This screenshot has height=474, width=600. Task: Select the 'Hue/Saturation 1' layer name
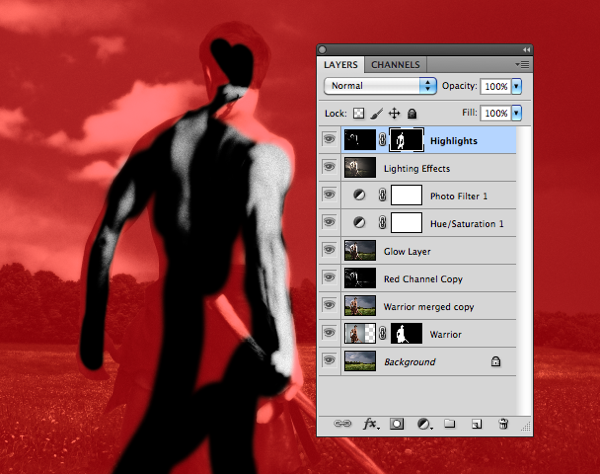coord(466,224)
